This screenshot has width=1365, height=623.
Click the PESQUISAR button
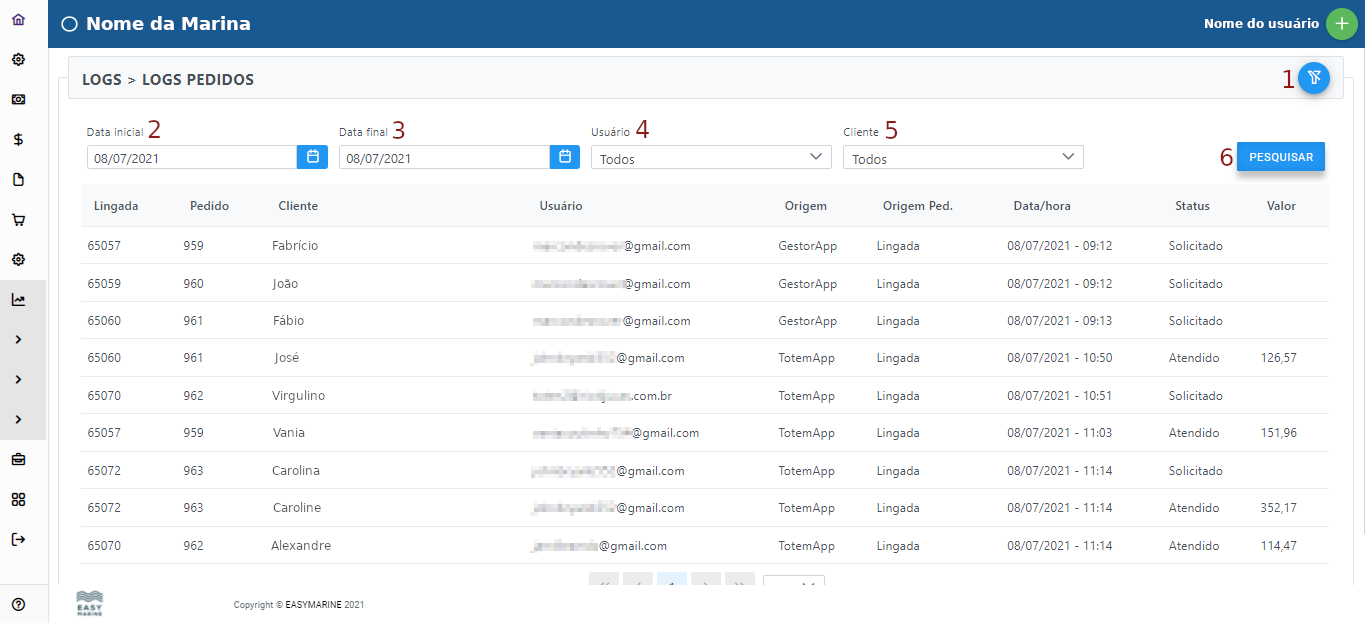coord(1280,157)
